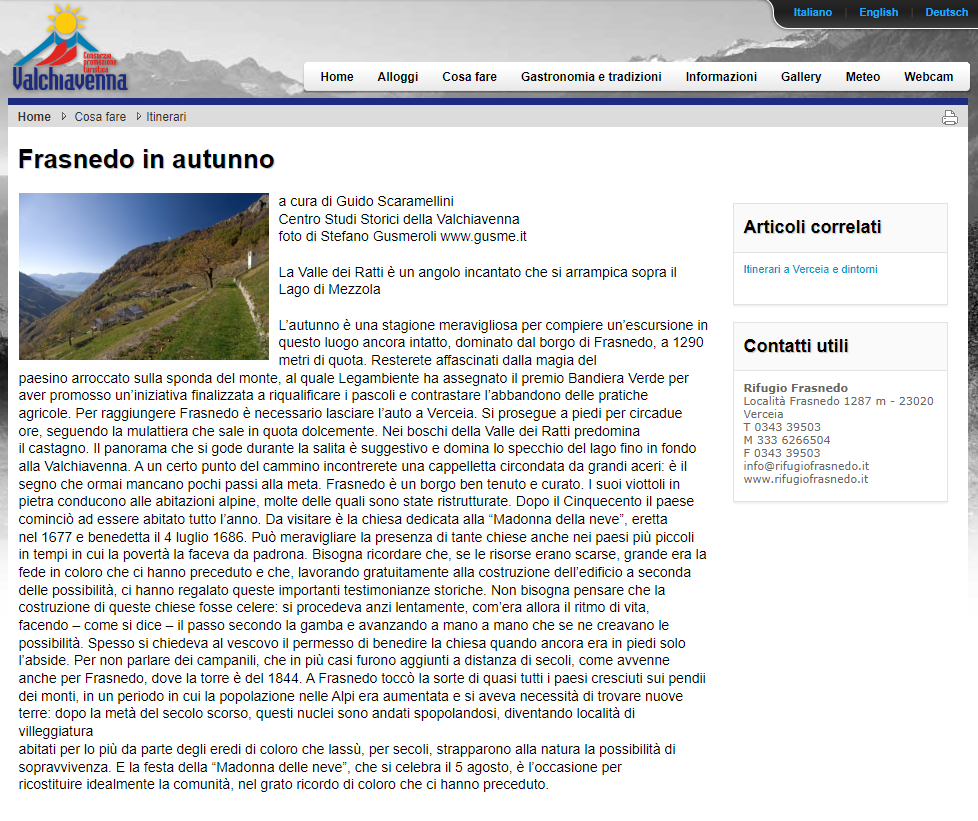Screen dimensions: 978x821
Task: Open the Alloggi menu
Action: [398, 77]
